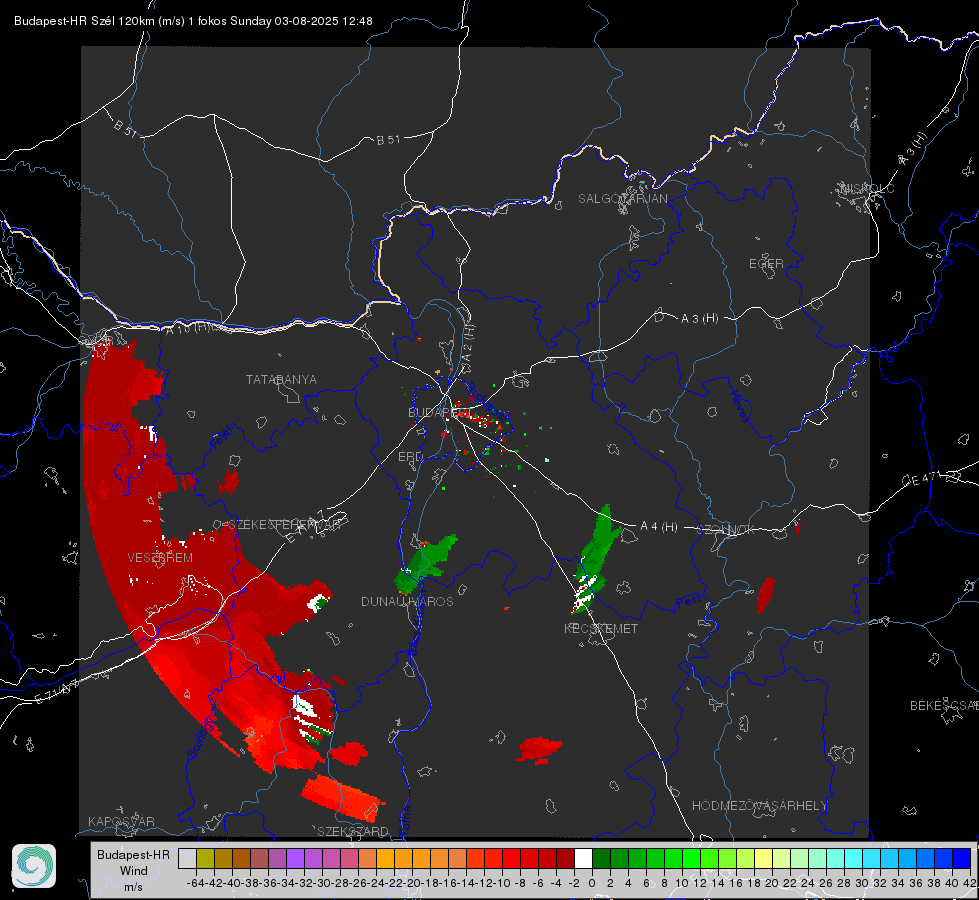979x900 pixels.
Task: Click the Budapest-HR Wind m/s legend label
Action: pyautogui.click(x=133, y=870)
